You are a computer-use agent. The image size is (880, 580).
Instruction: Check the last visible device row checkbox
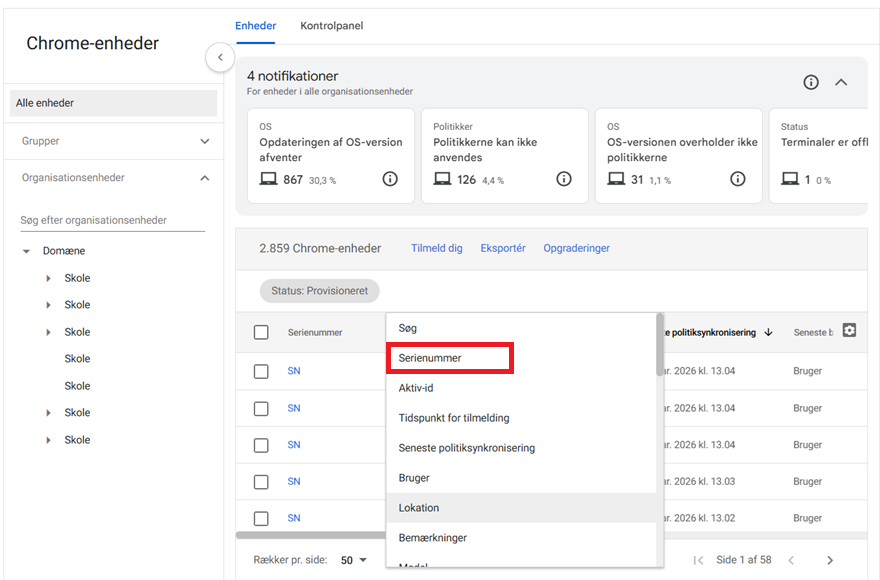[261, 518]
